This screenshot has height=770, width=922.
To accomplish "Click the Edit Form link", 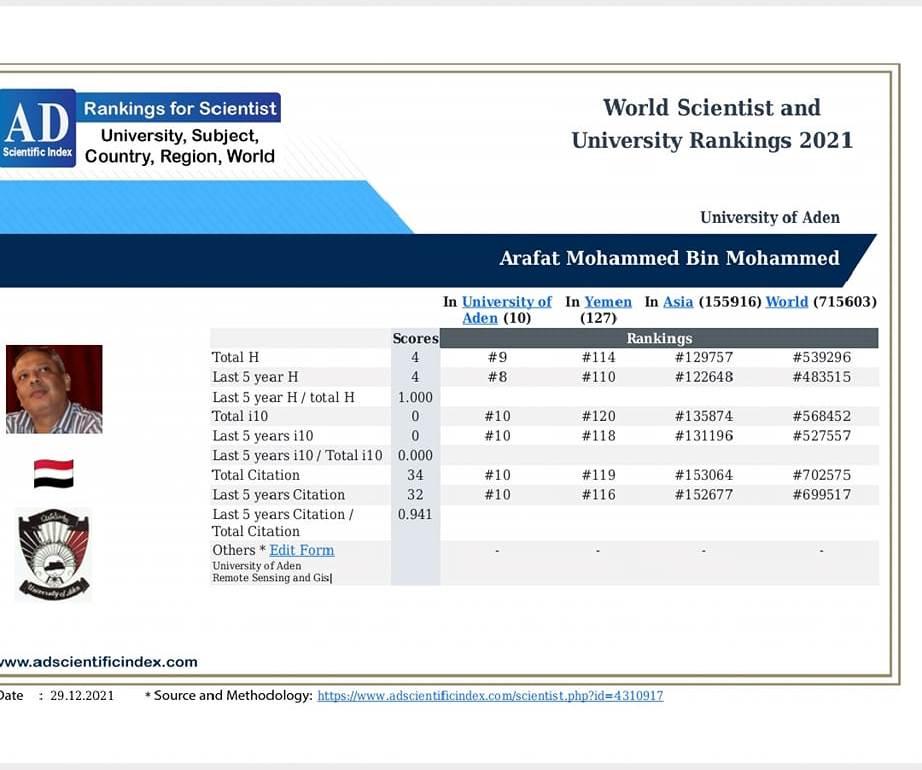I will coord(301,550).
